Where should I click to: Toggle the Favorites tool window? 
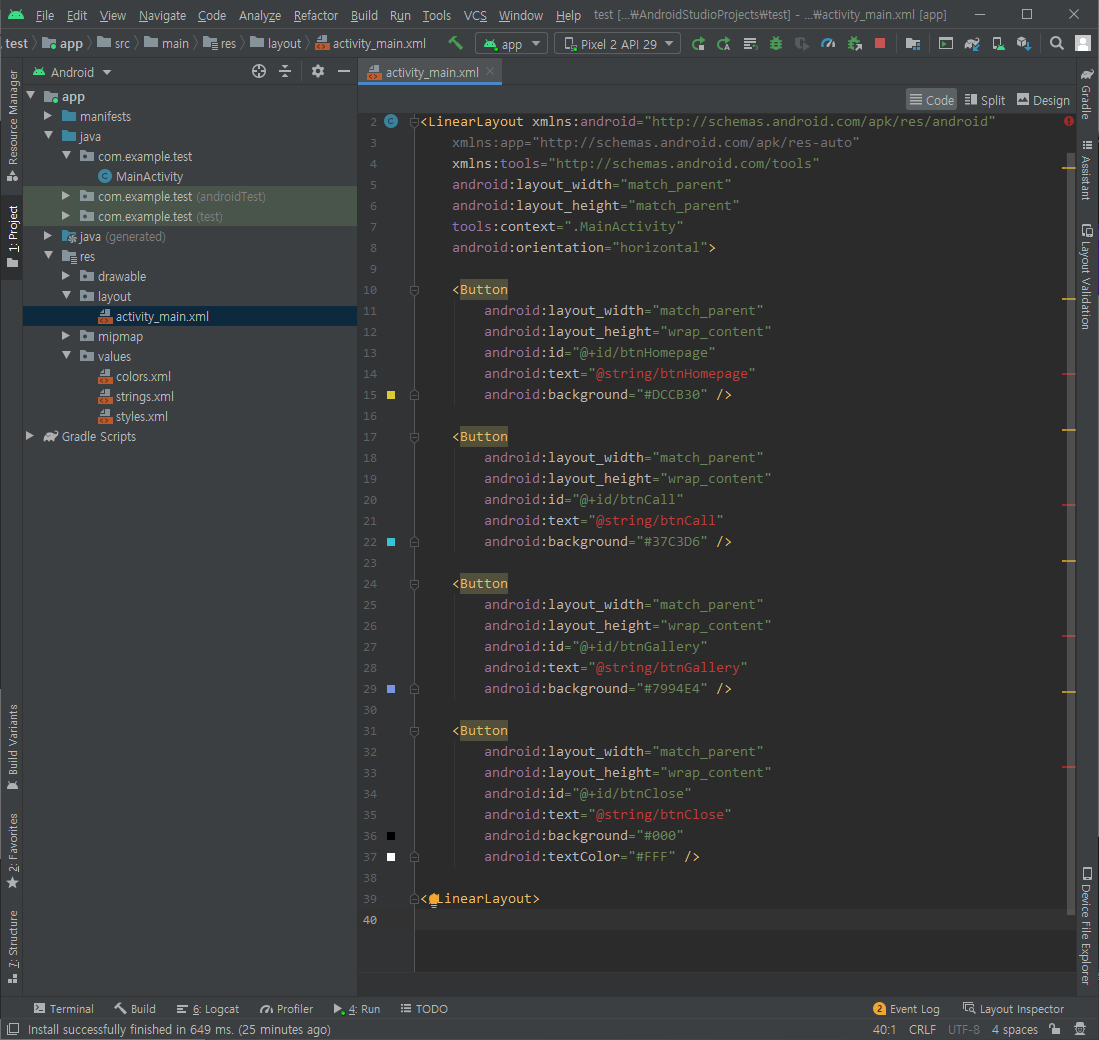(13, 851)
